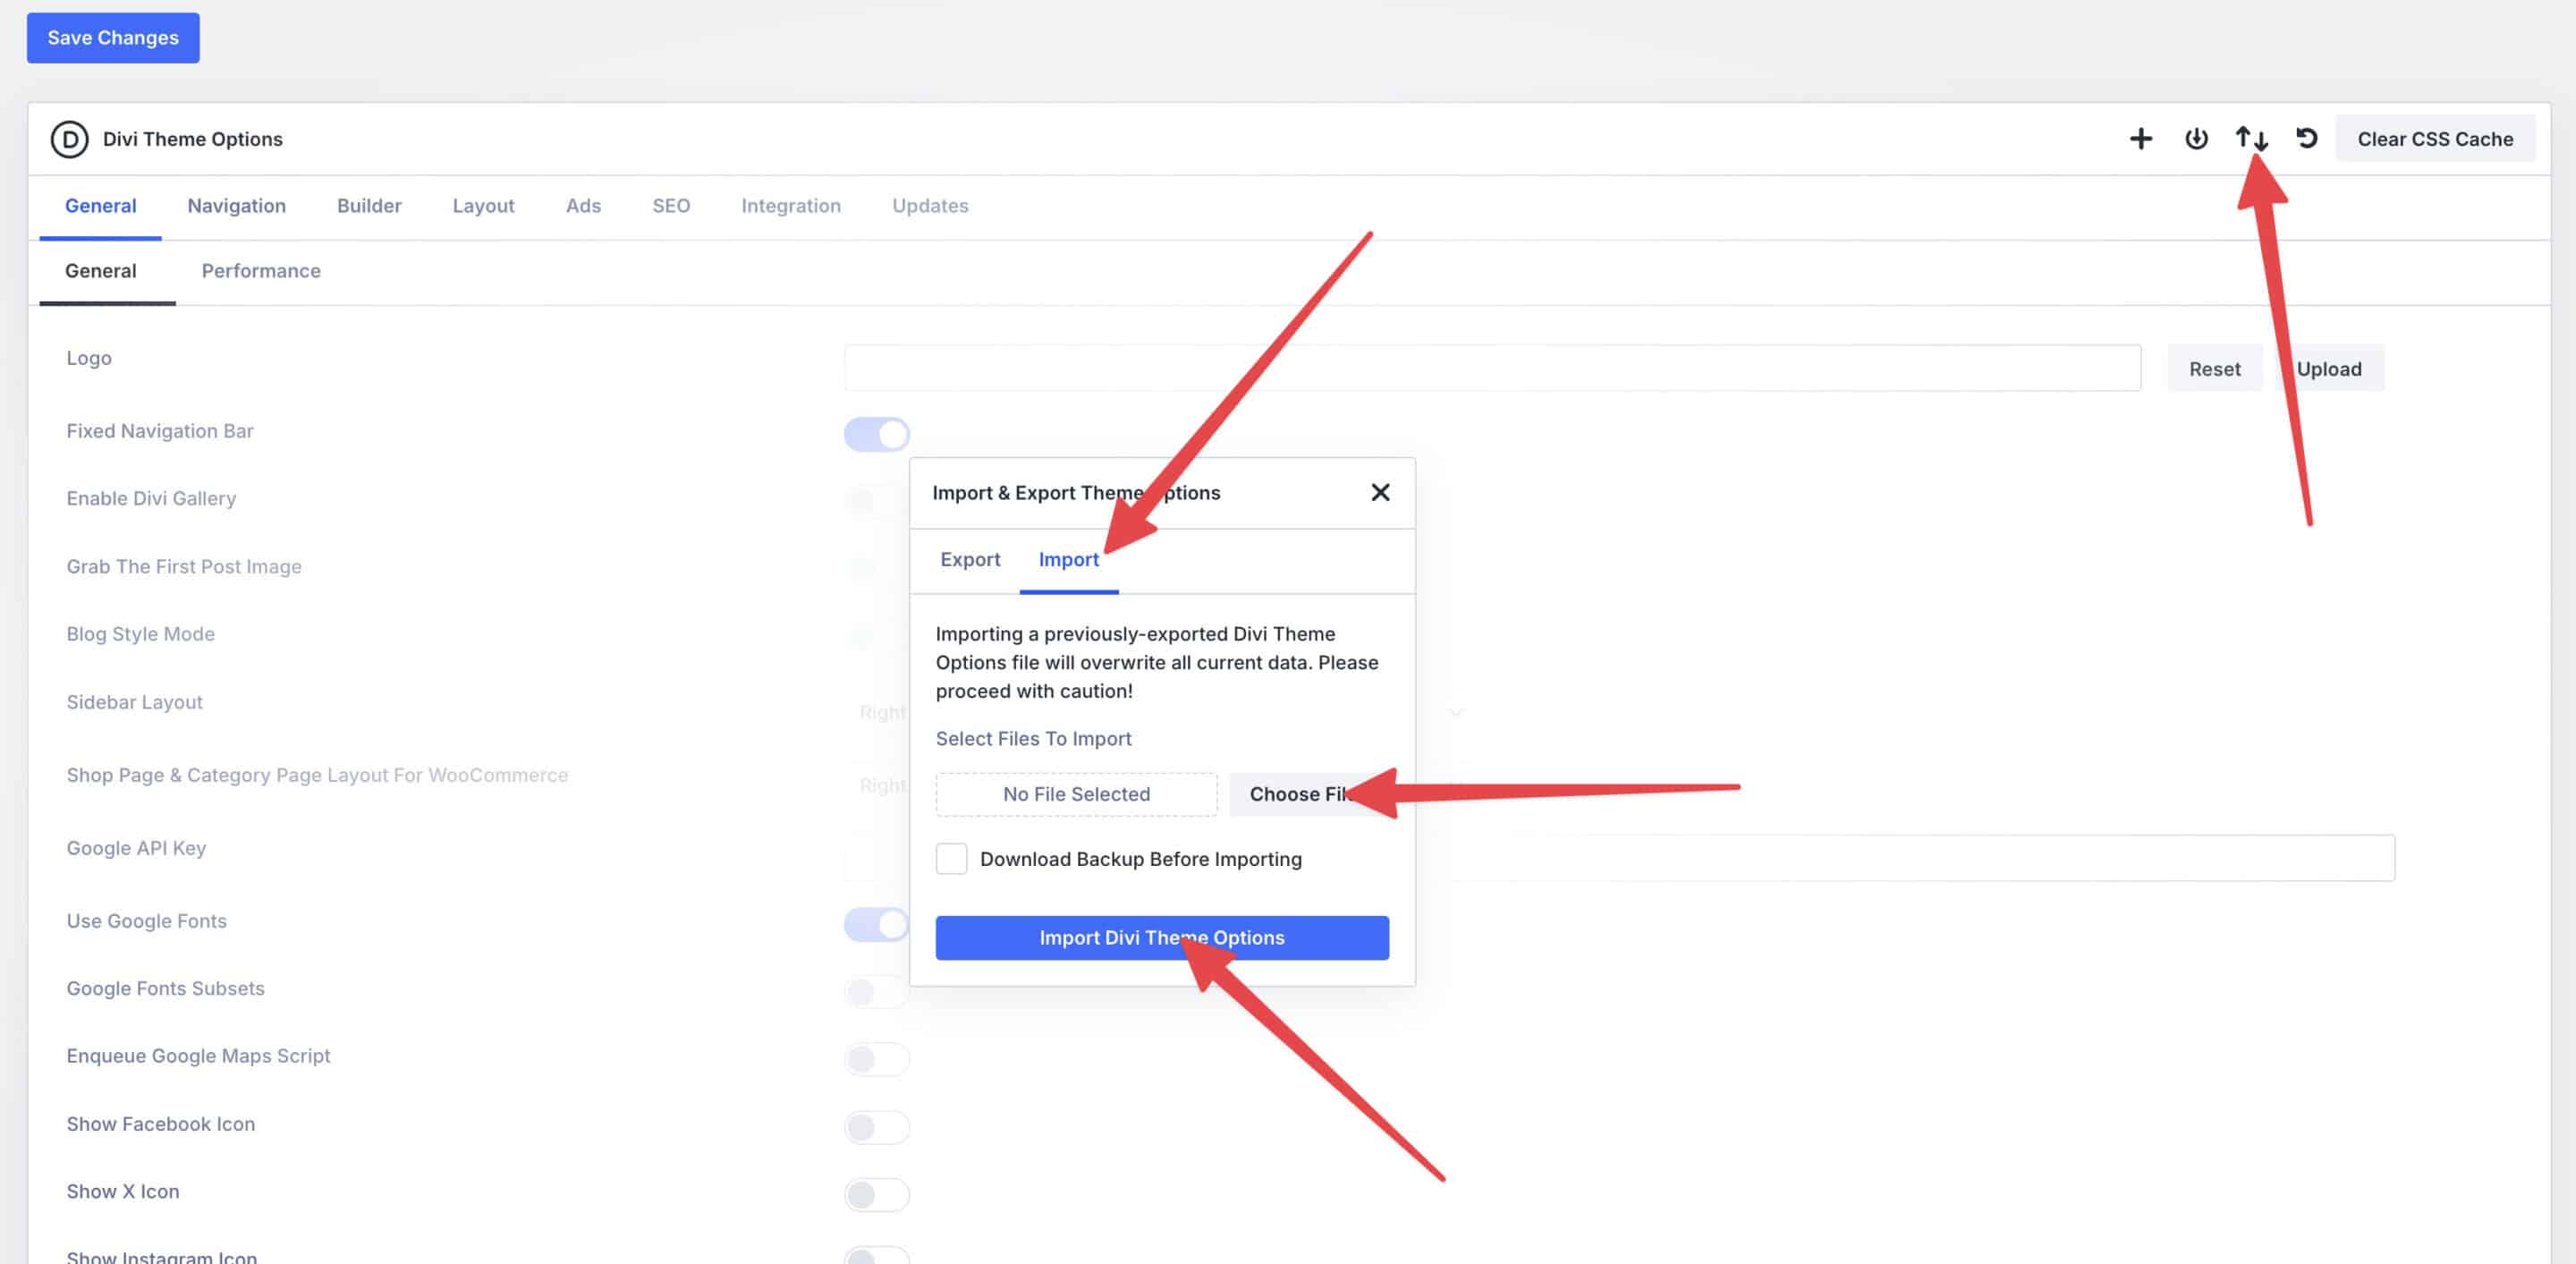The image size is (2576, 1264).
Task: Toggle Fixed Navigation Bar switch
Action: point(877,434)
